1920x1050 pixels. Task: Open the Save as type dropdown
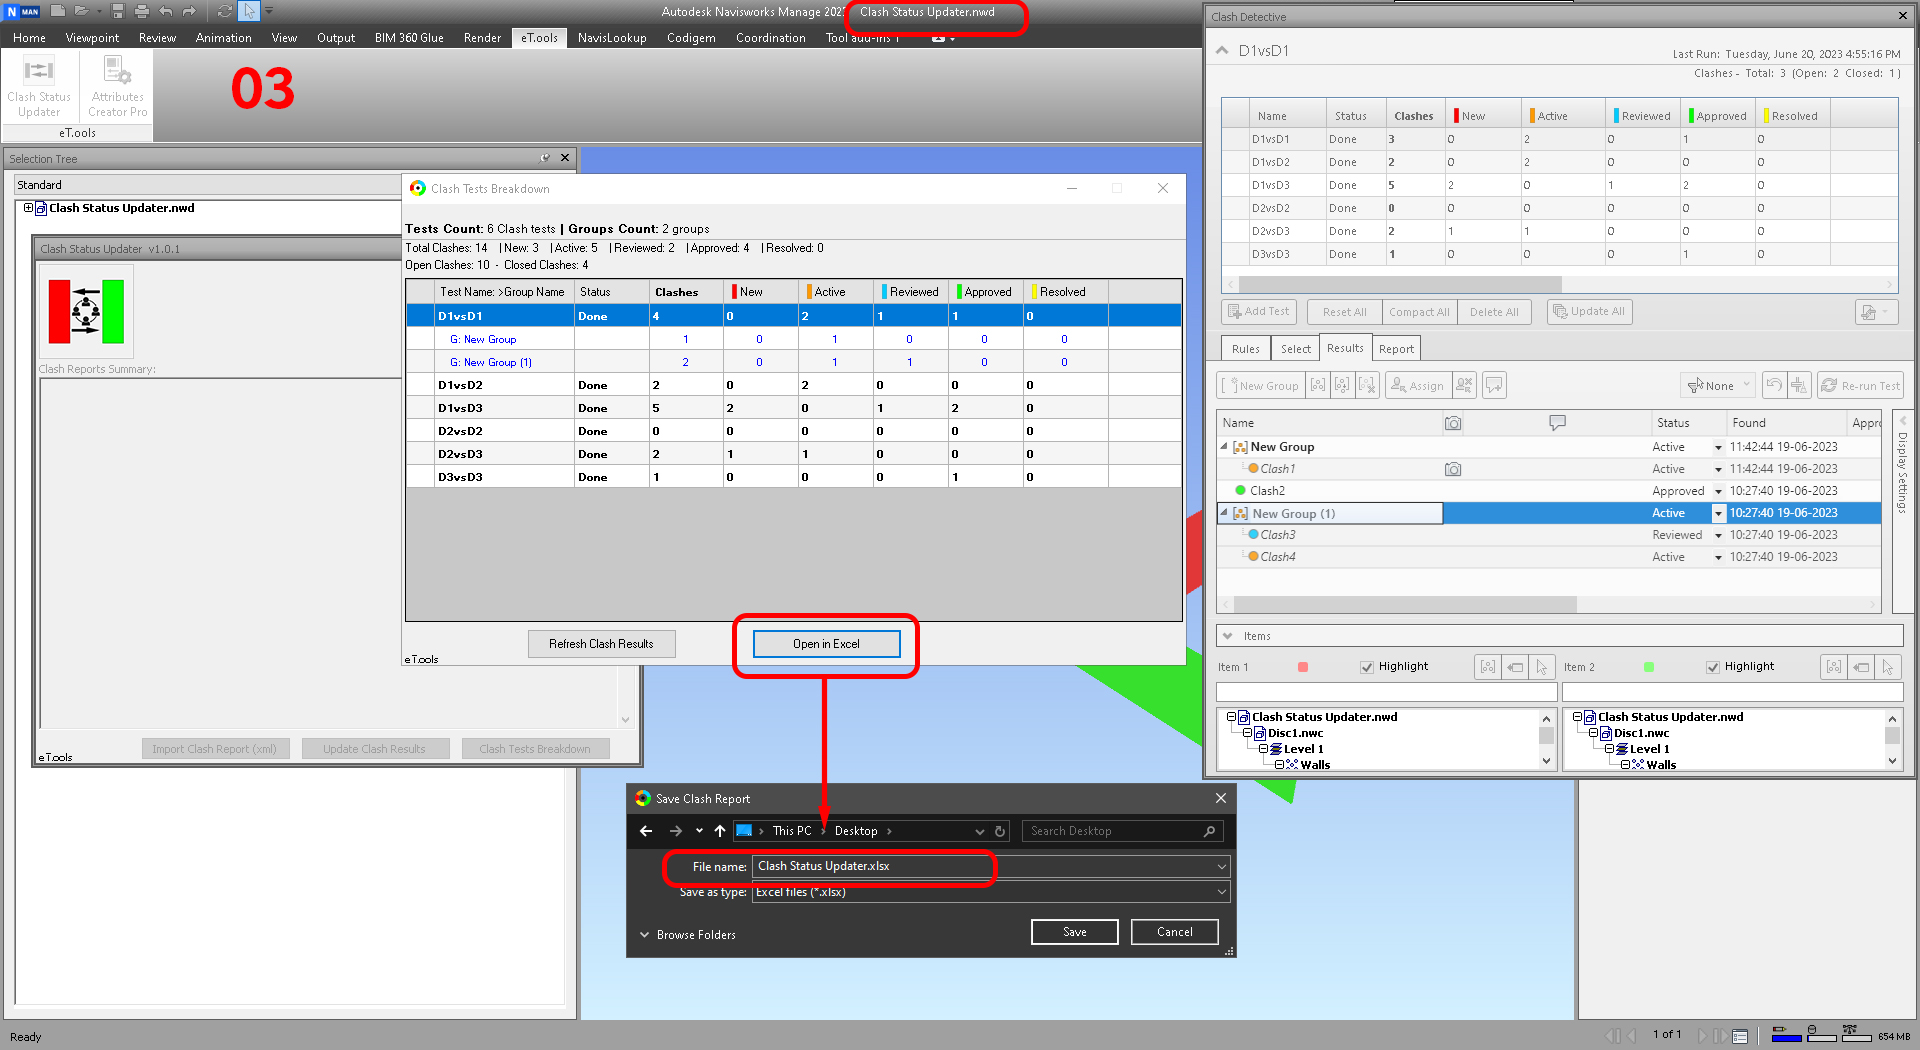(x=1221, y=892)
